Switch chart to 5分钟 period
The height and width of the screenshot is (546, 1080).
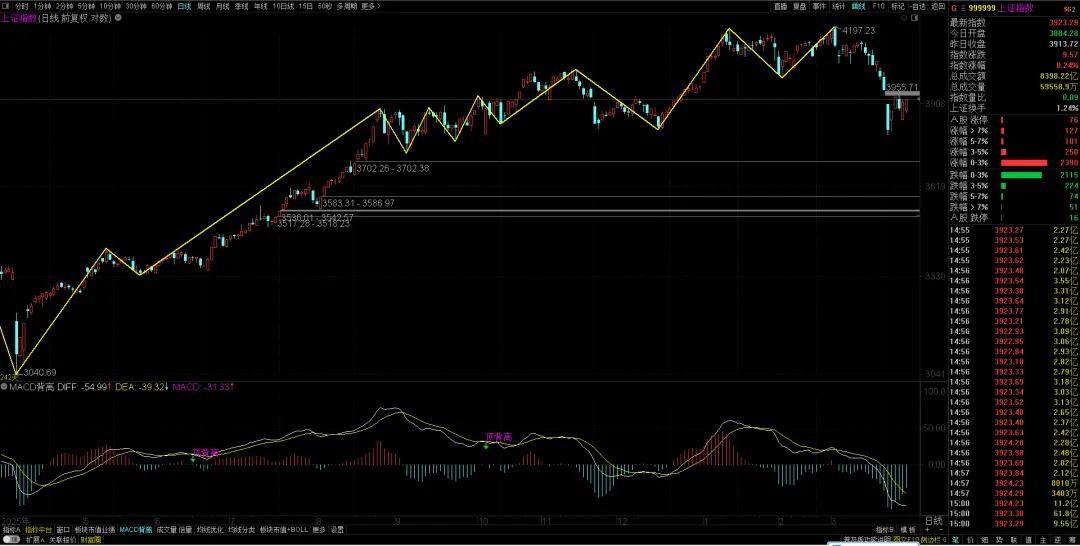(87, 6)
